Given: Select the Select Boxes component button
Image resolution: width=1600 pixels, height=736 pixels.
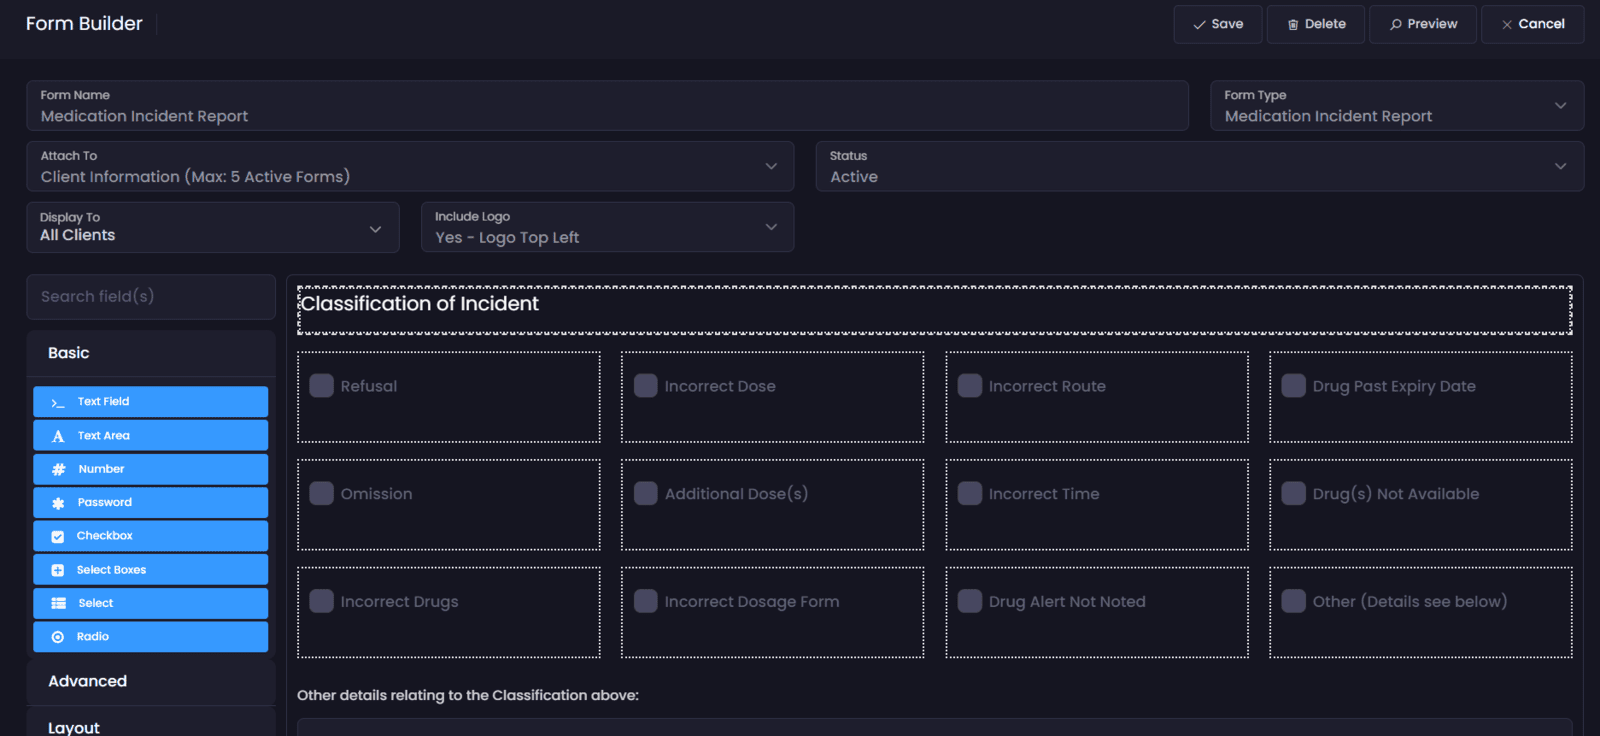Looking at the screenshot, I should click(x=151, y=570).
